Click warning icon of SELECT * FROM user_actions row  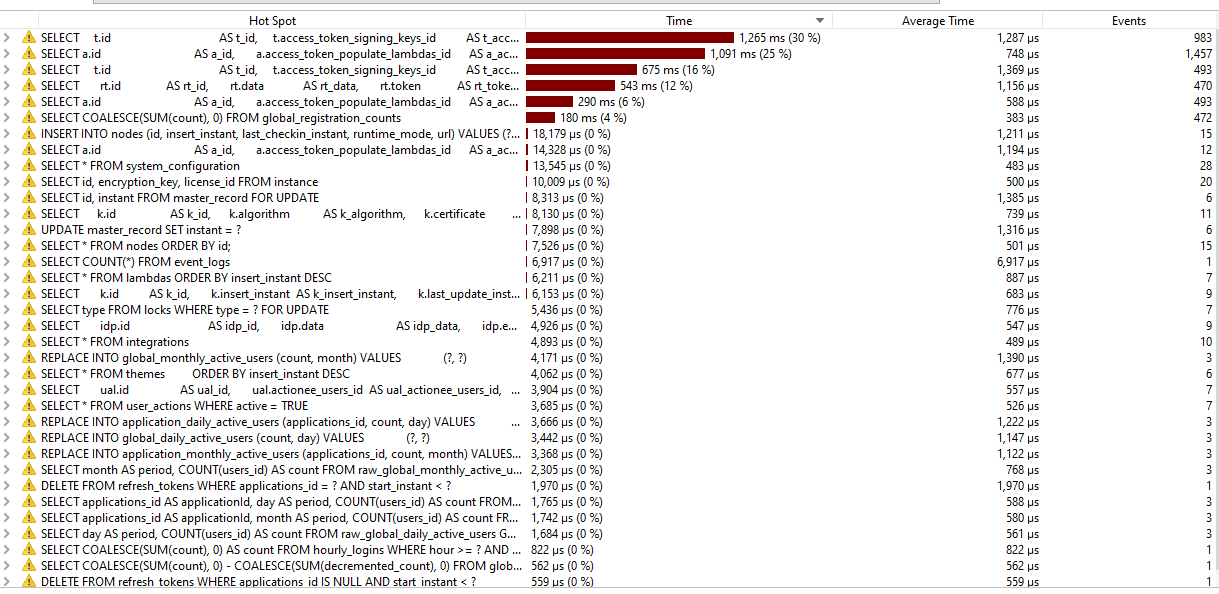pyautogui.click(x=29, y=406)
